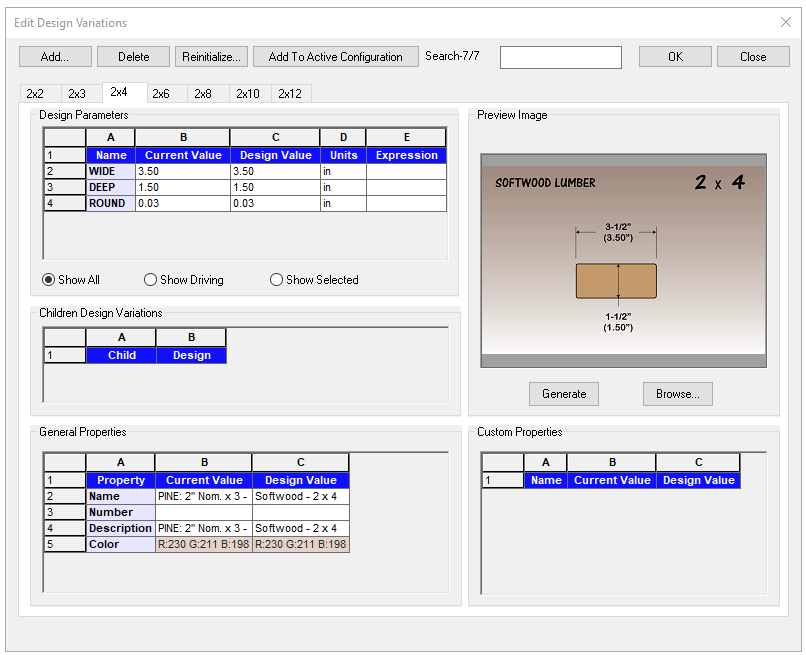Click the softwood lumber preview image
This screenshot has width=806, height=655.
click(623, 260)
